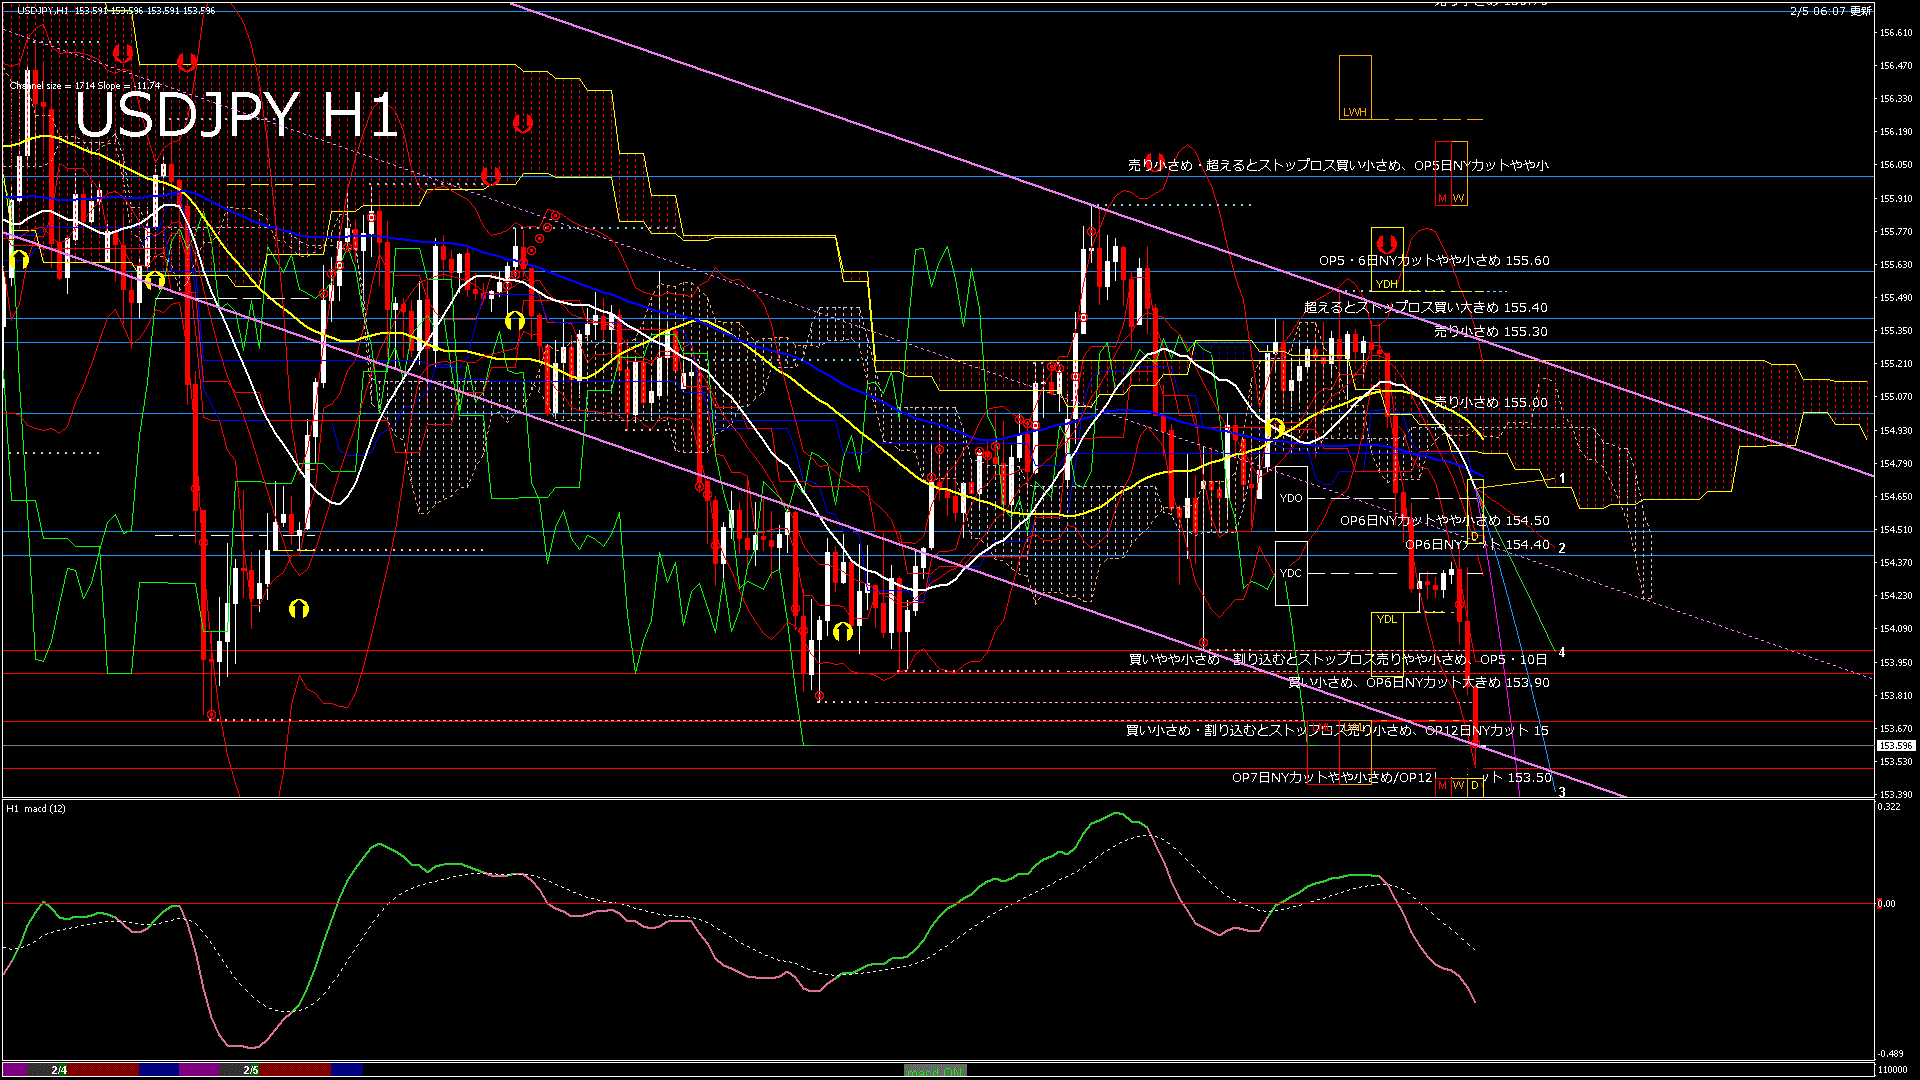Screen dimensions: 1920x1080
Task: Click MACD axis zero value 0.00
Action: 1886,904
